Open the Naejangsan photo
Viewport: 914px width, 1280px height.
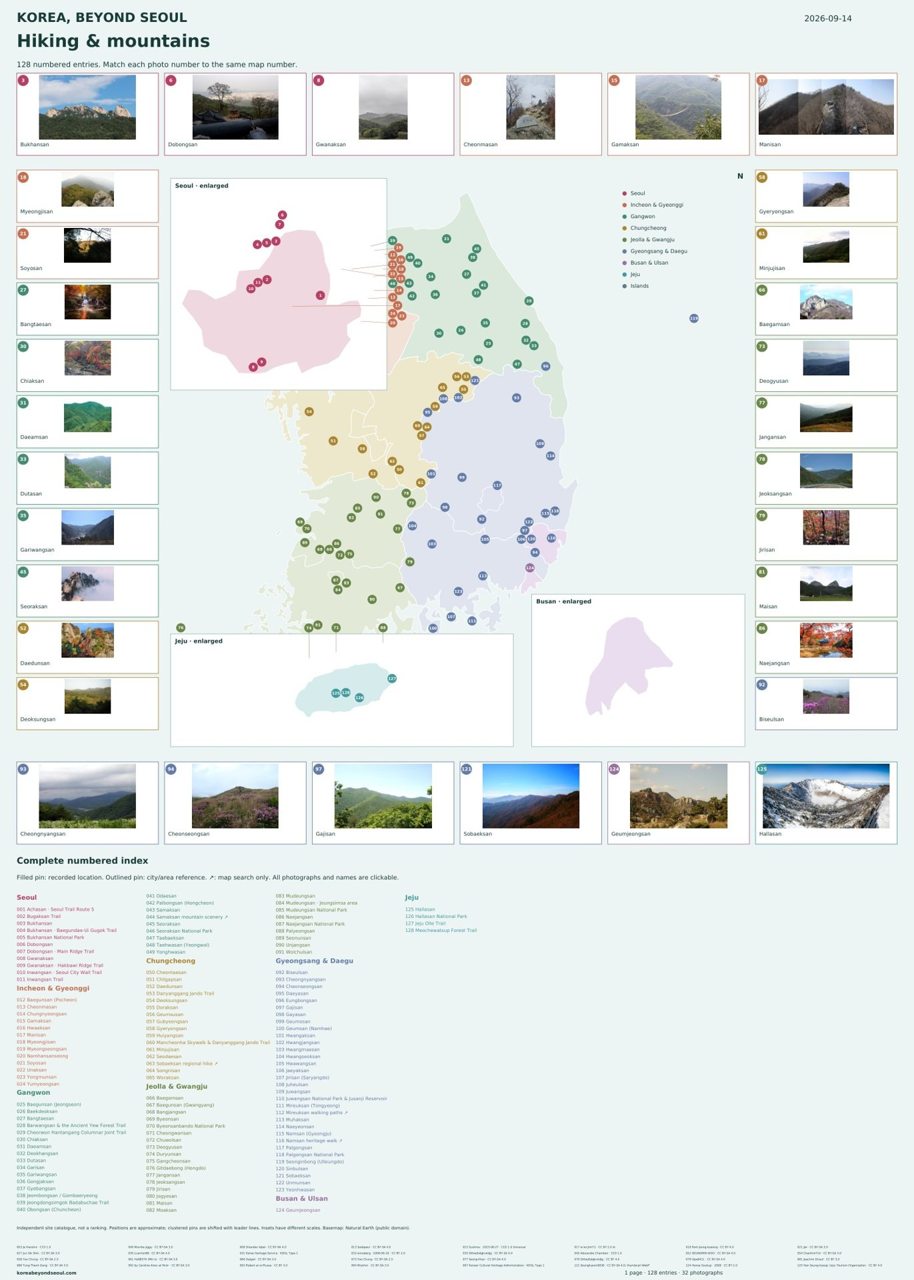point(826,640)
